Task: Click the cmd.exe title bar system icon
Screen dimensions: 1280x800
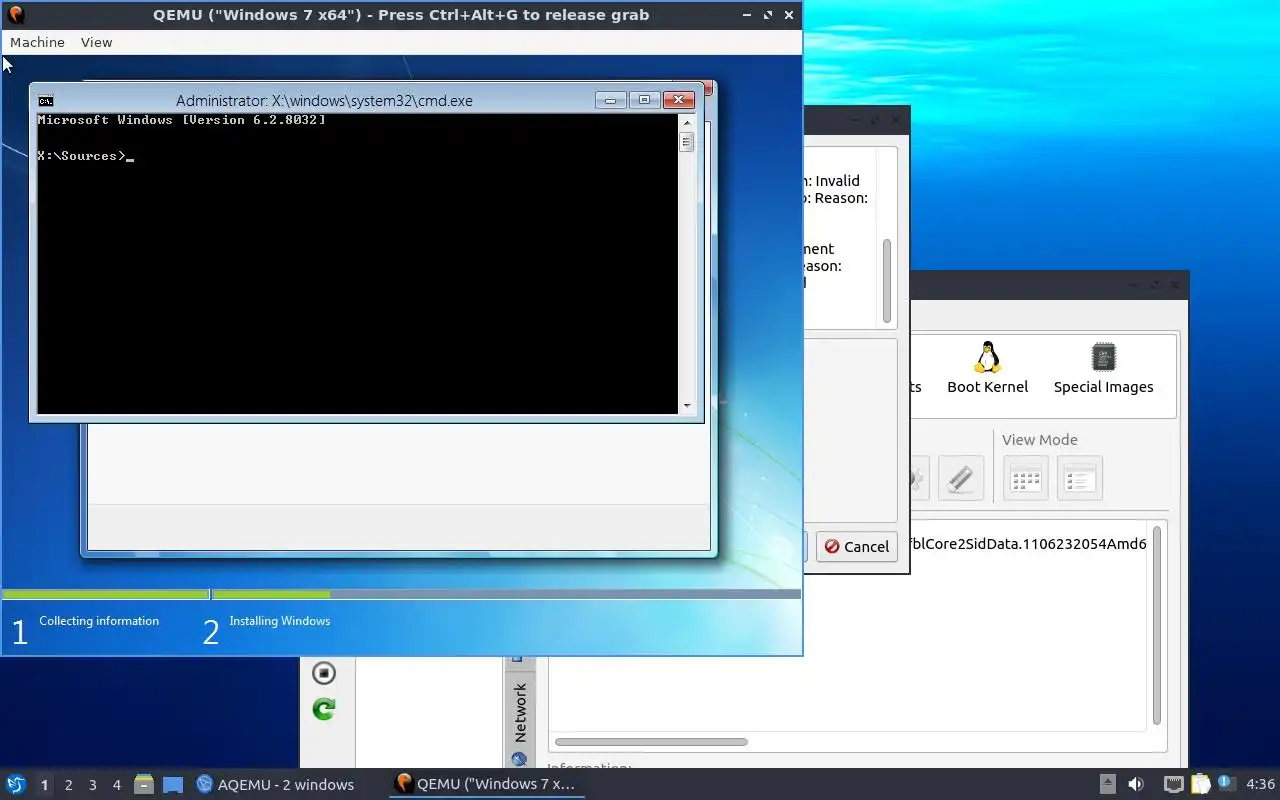Action: [x=46, y=100]
